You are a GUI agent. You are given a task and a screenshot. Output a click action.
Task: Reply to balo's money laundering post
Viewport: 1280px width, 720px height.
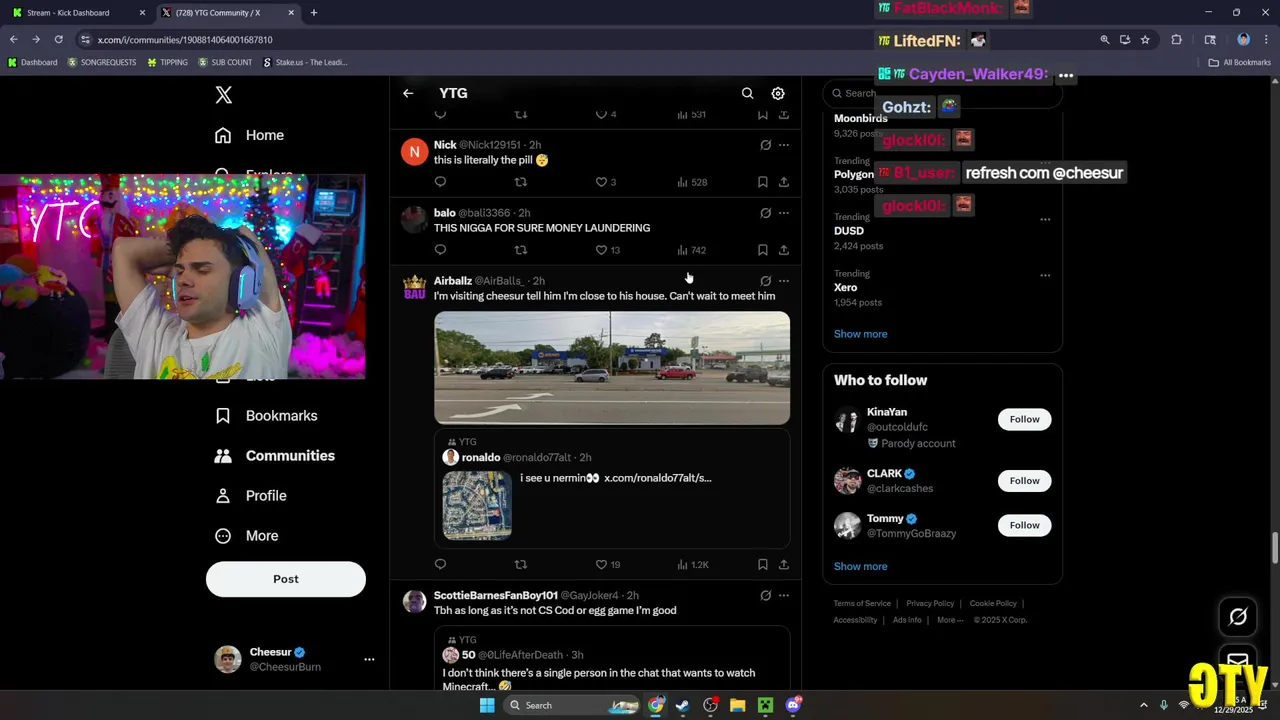(440, 250)
